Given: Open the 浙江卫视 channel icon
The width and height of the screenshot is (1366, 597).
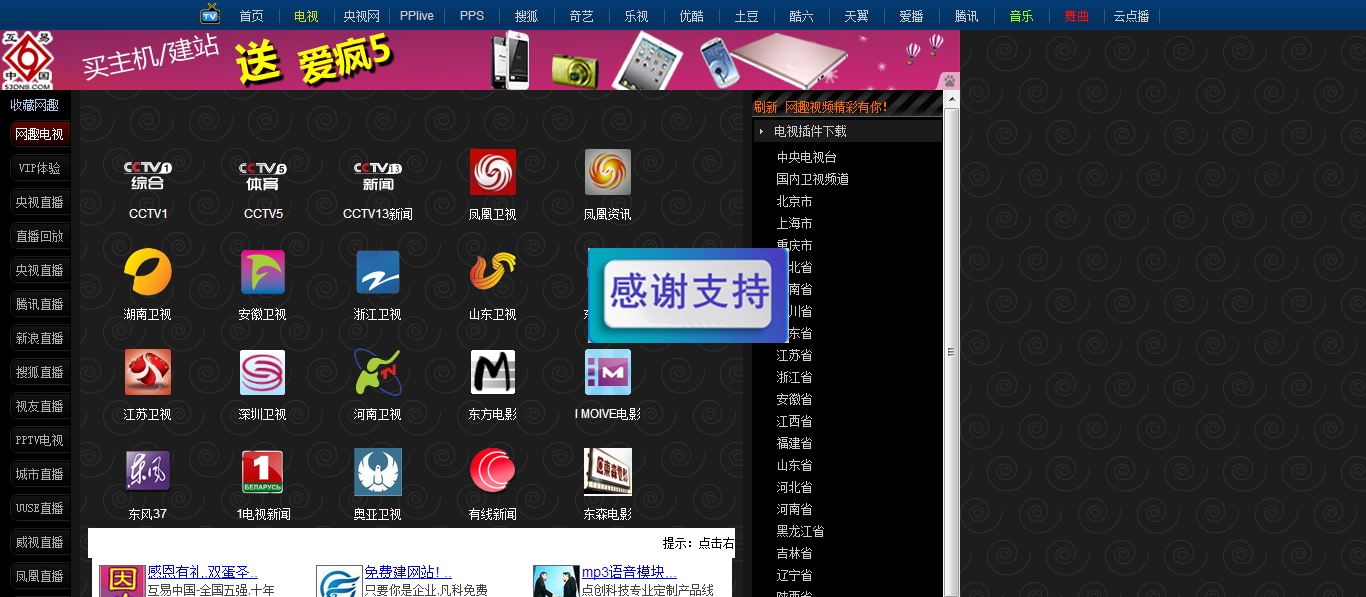Looking at the screenshot, I should click(378, 272).
